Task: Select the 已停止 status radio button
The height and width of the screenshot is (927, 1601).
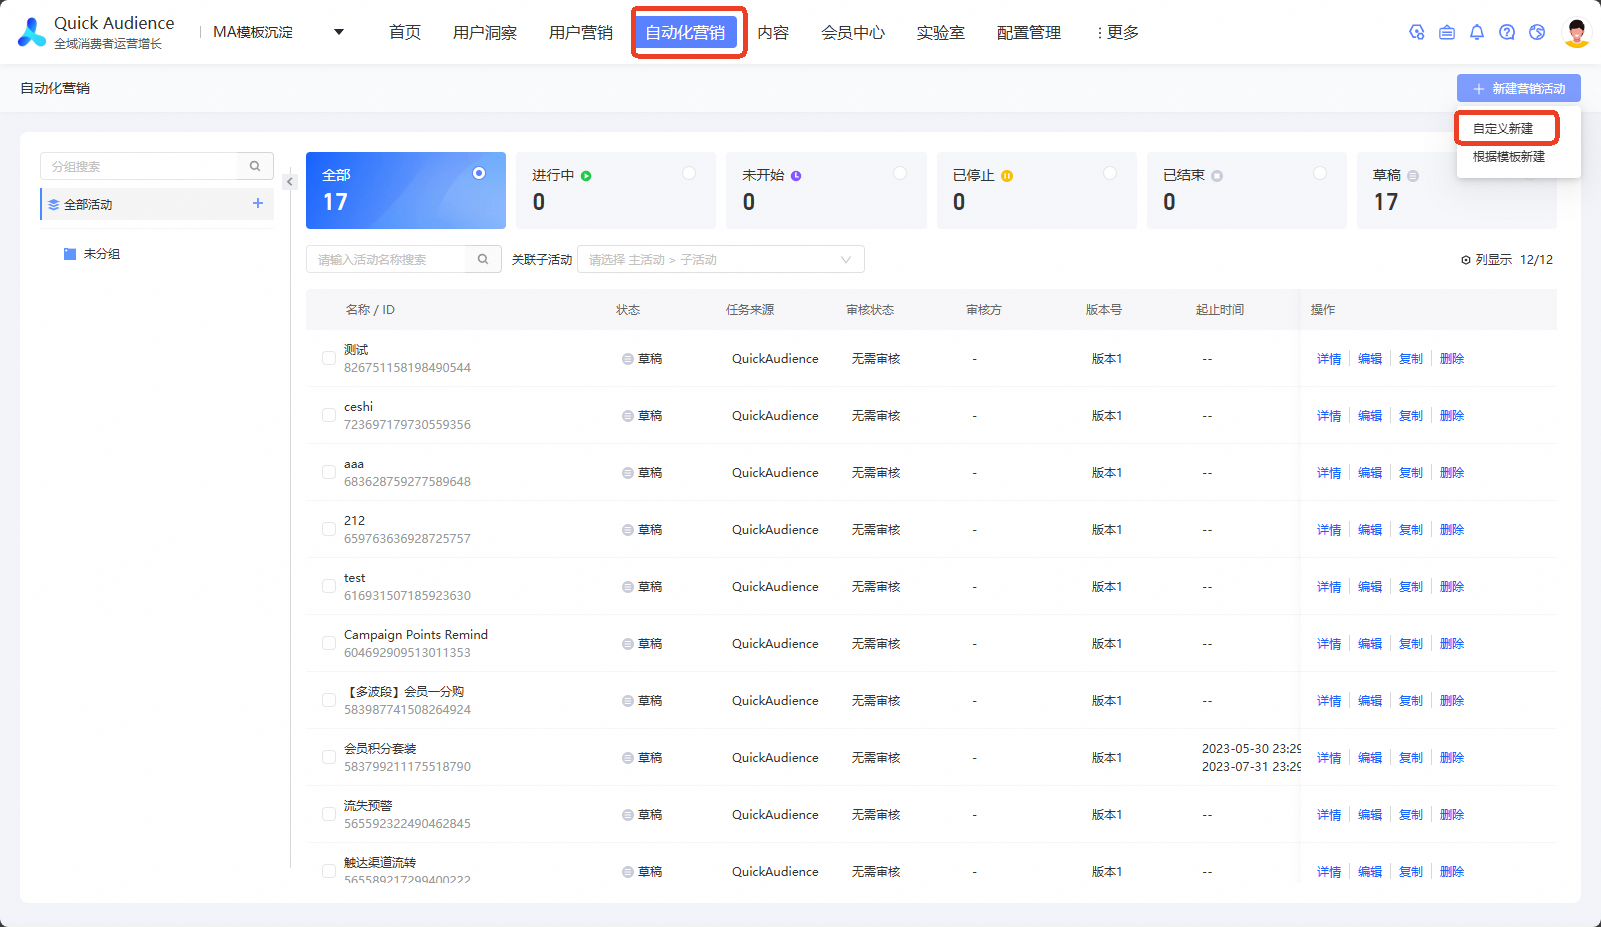Action: (x=1110, y=174)
